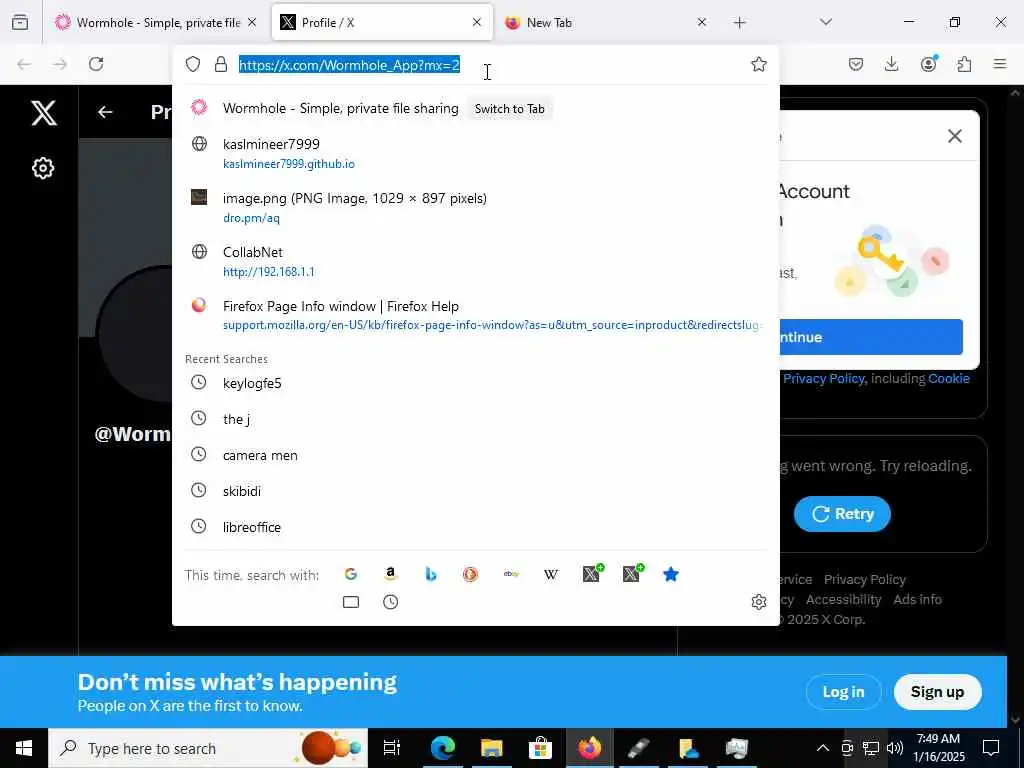Image resolution: width=1024 pixels, height=768 pixels.
Task: Choose recent search the j
Action: (x=475, y=419)
